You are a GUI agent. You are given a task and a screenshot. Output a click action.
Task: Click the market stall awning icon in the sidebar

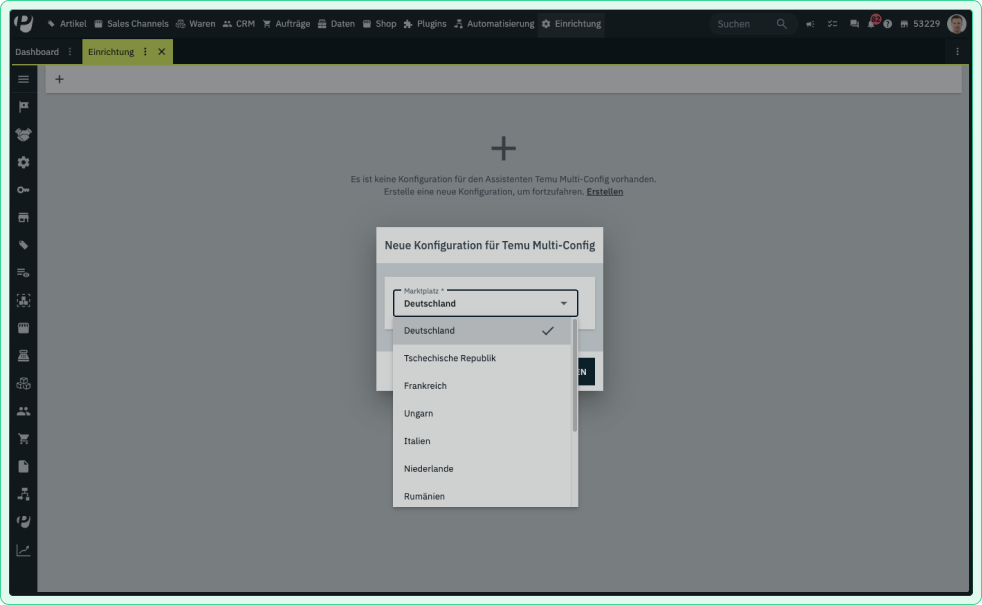(23, 328)
